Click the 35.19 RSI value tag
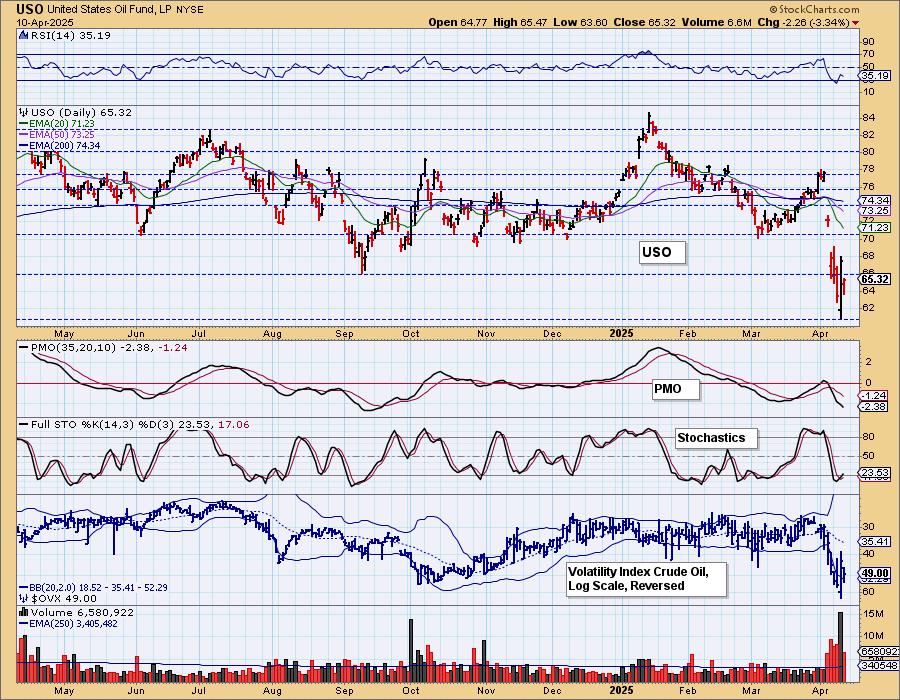This screenshot has height=700, width=900. pyautogui.click(x=876, y=76)
